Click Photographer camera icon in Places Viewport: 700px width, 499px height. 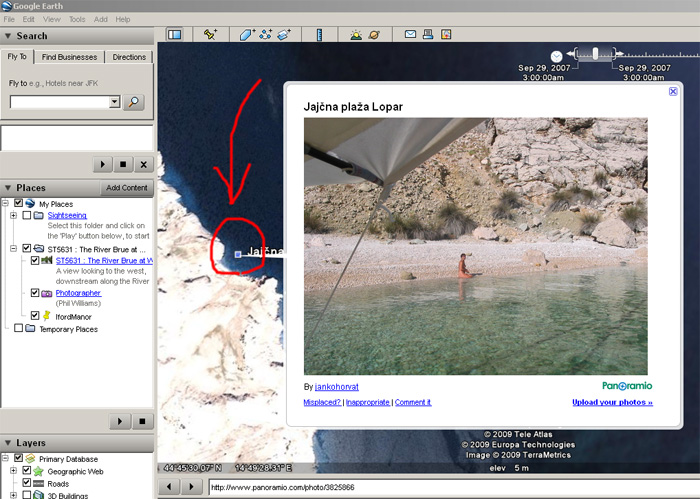coord(47,293)
